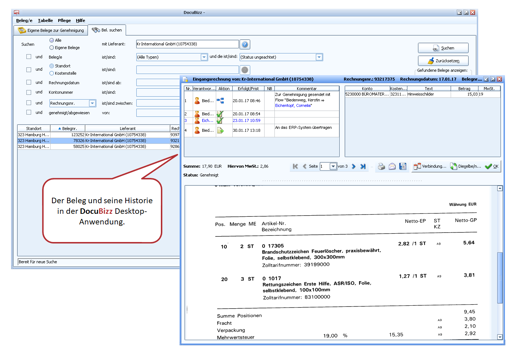Image resolution: width=516 pixels, height=361 pixels.
Task: Go to previous invoice page
Action: click(x=304, y=166)
